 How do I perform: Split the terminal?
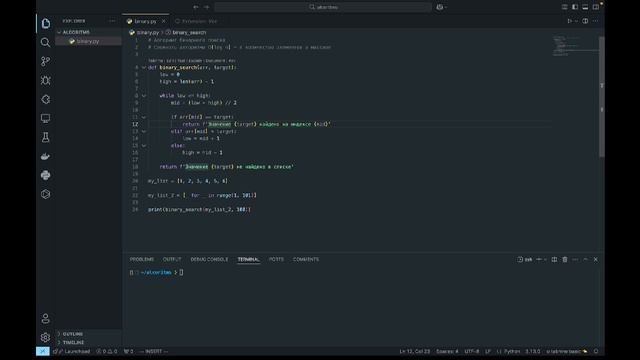tap(554, 260)
